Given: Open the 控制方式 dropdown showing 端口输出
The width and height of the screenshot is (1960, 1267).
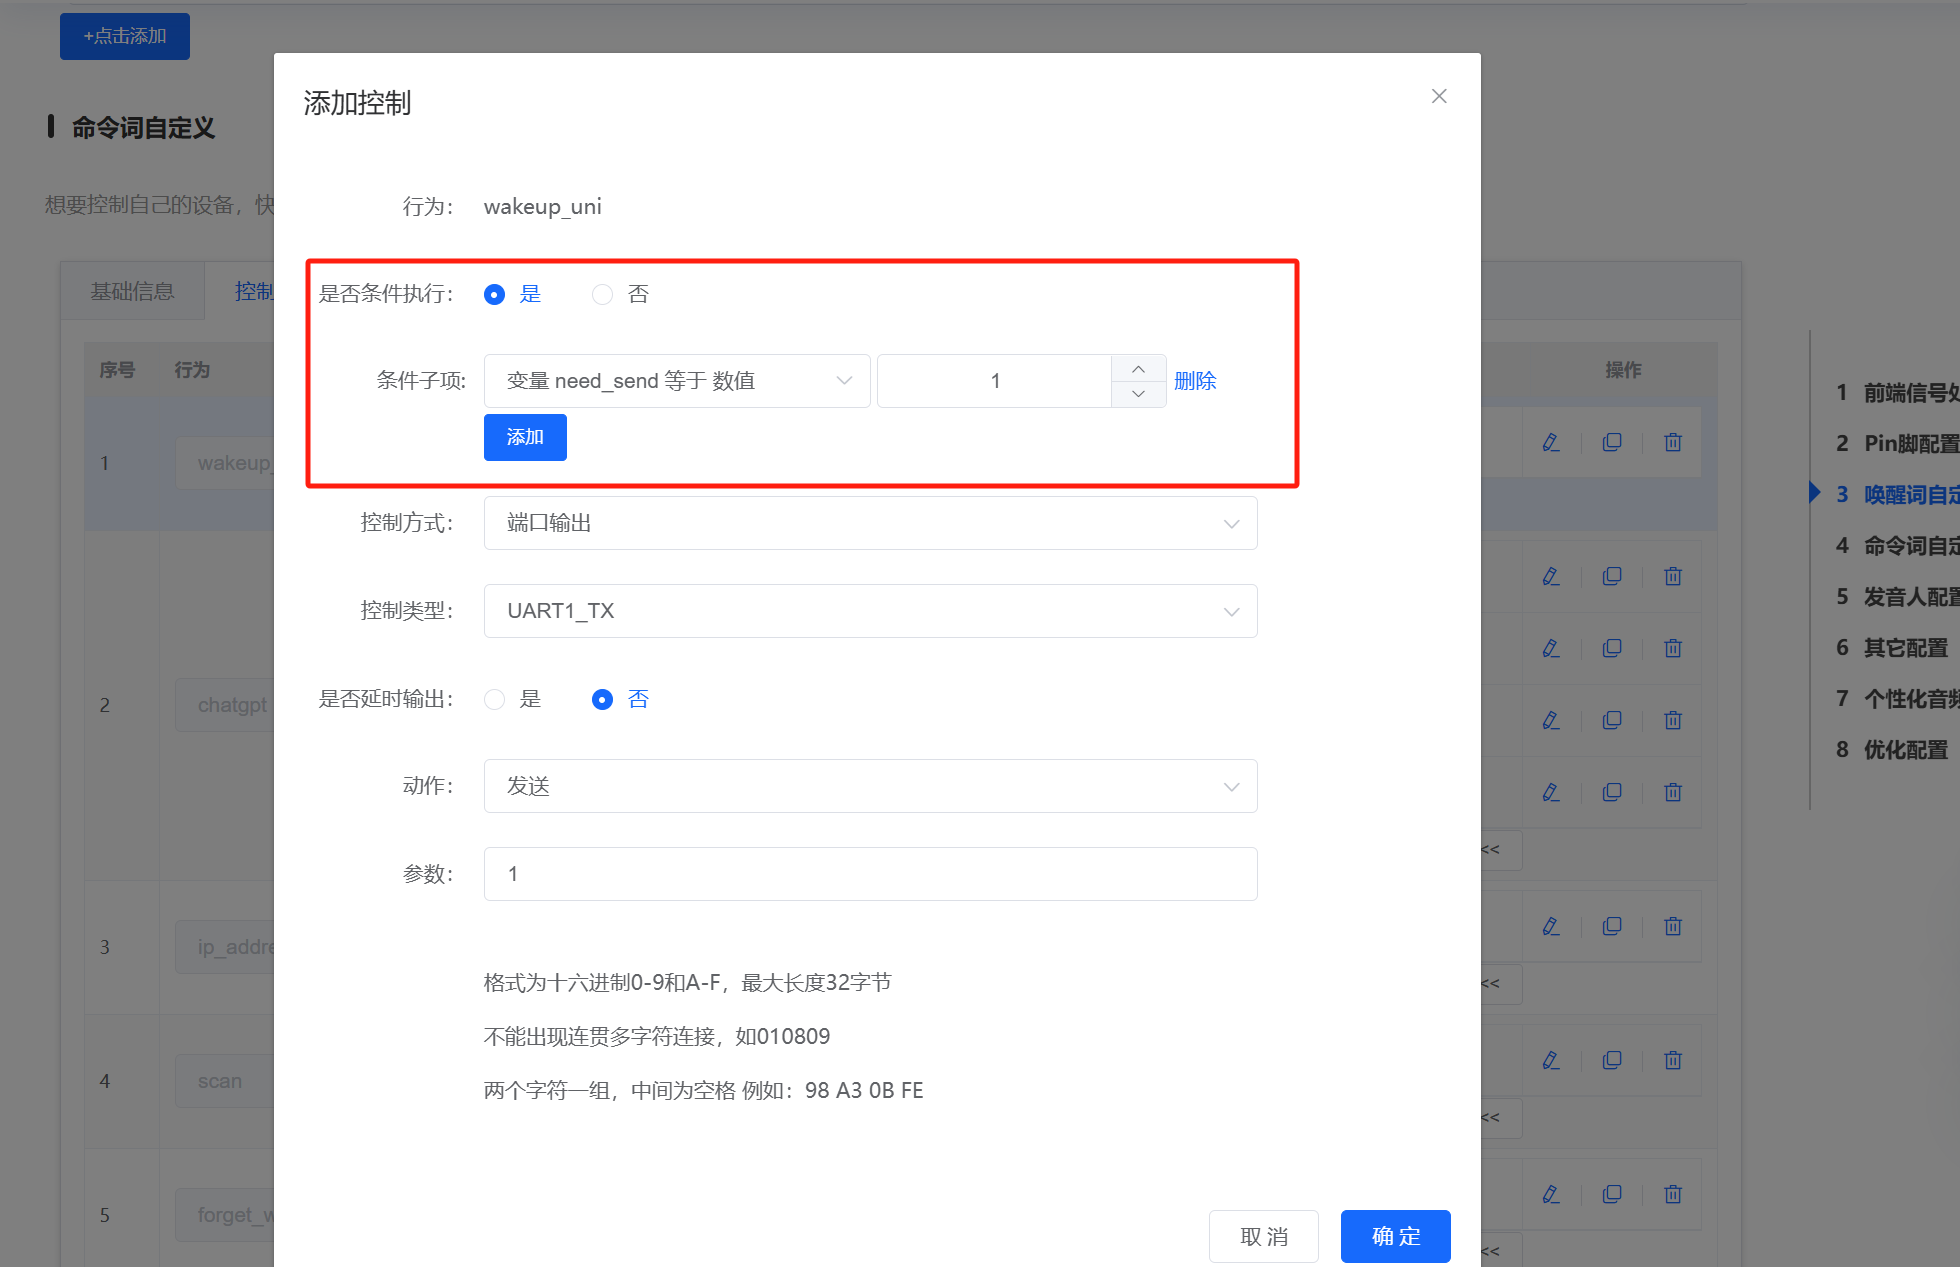Looking at the screenshot, I should click(x=870, y=523).
